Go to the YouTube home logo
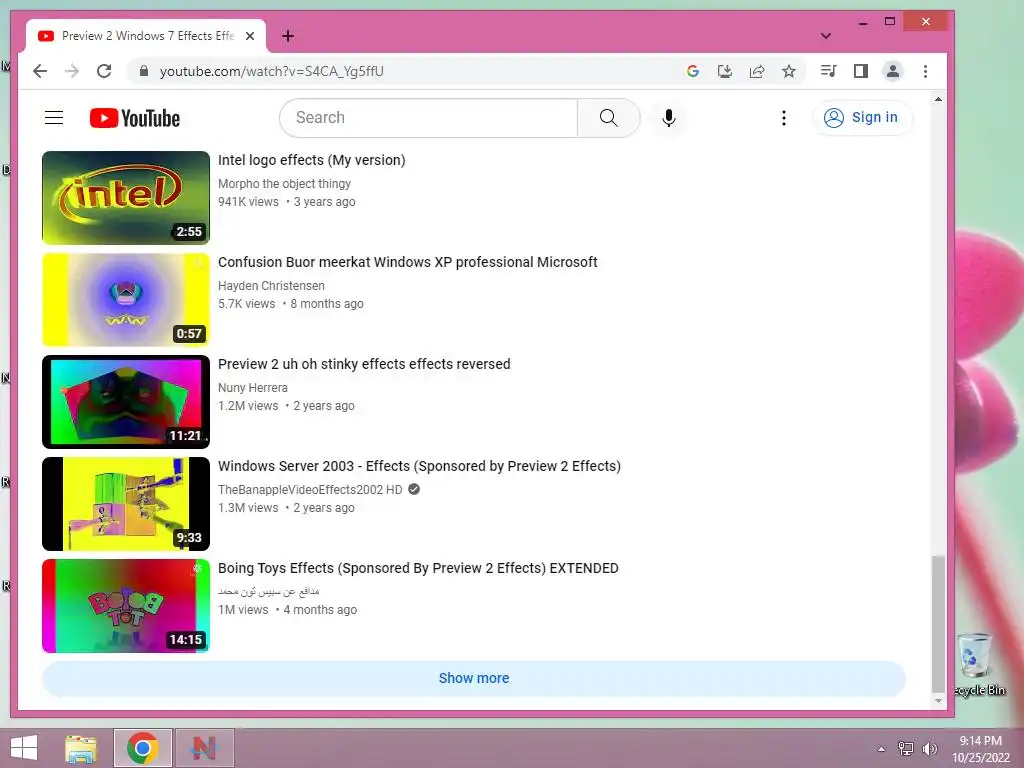The width and height of the screenshot is (1024, 768). pyautogui.click(x=135, y=118)
